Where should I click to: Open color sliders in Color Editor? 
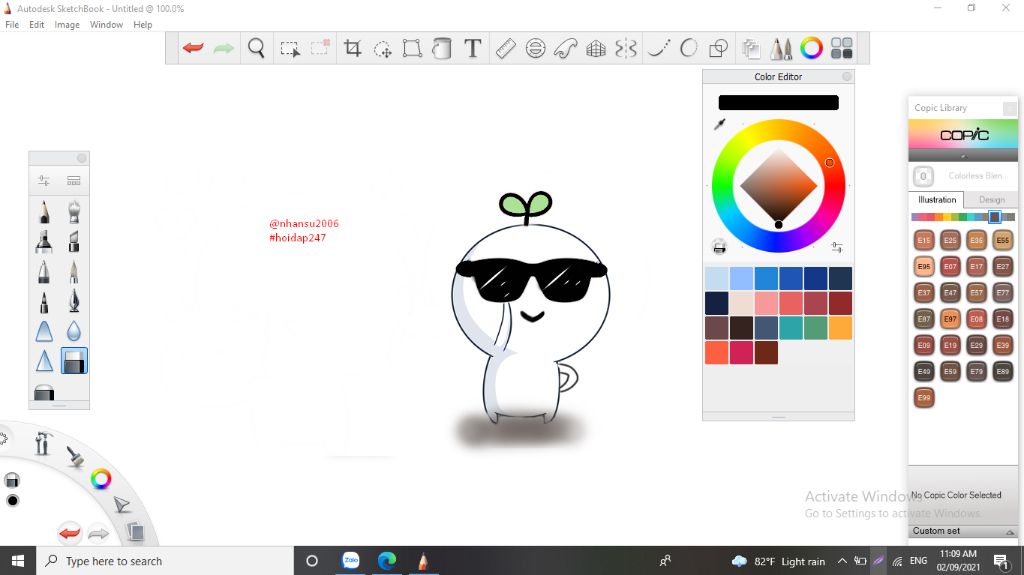coord(837,247)
